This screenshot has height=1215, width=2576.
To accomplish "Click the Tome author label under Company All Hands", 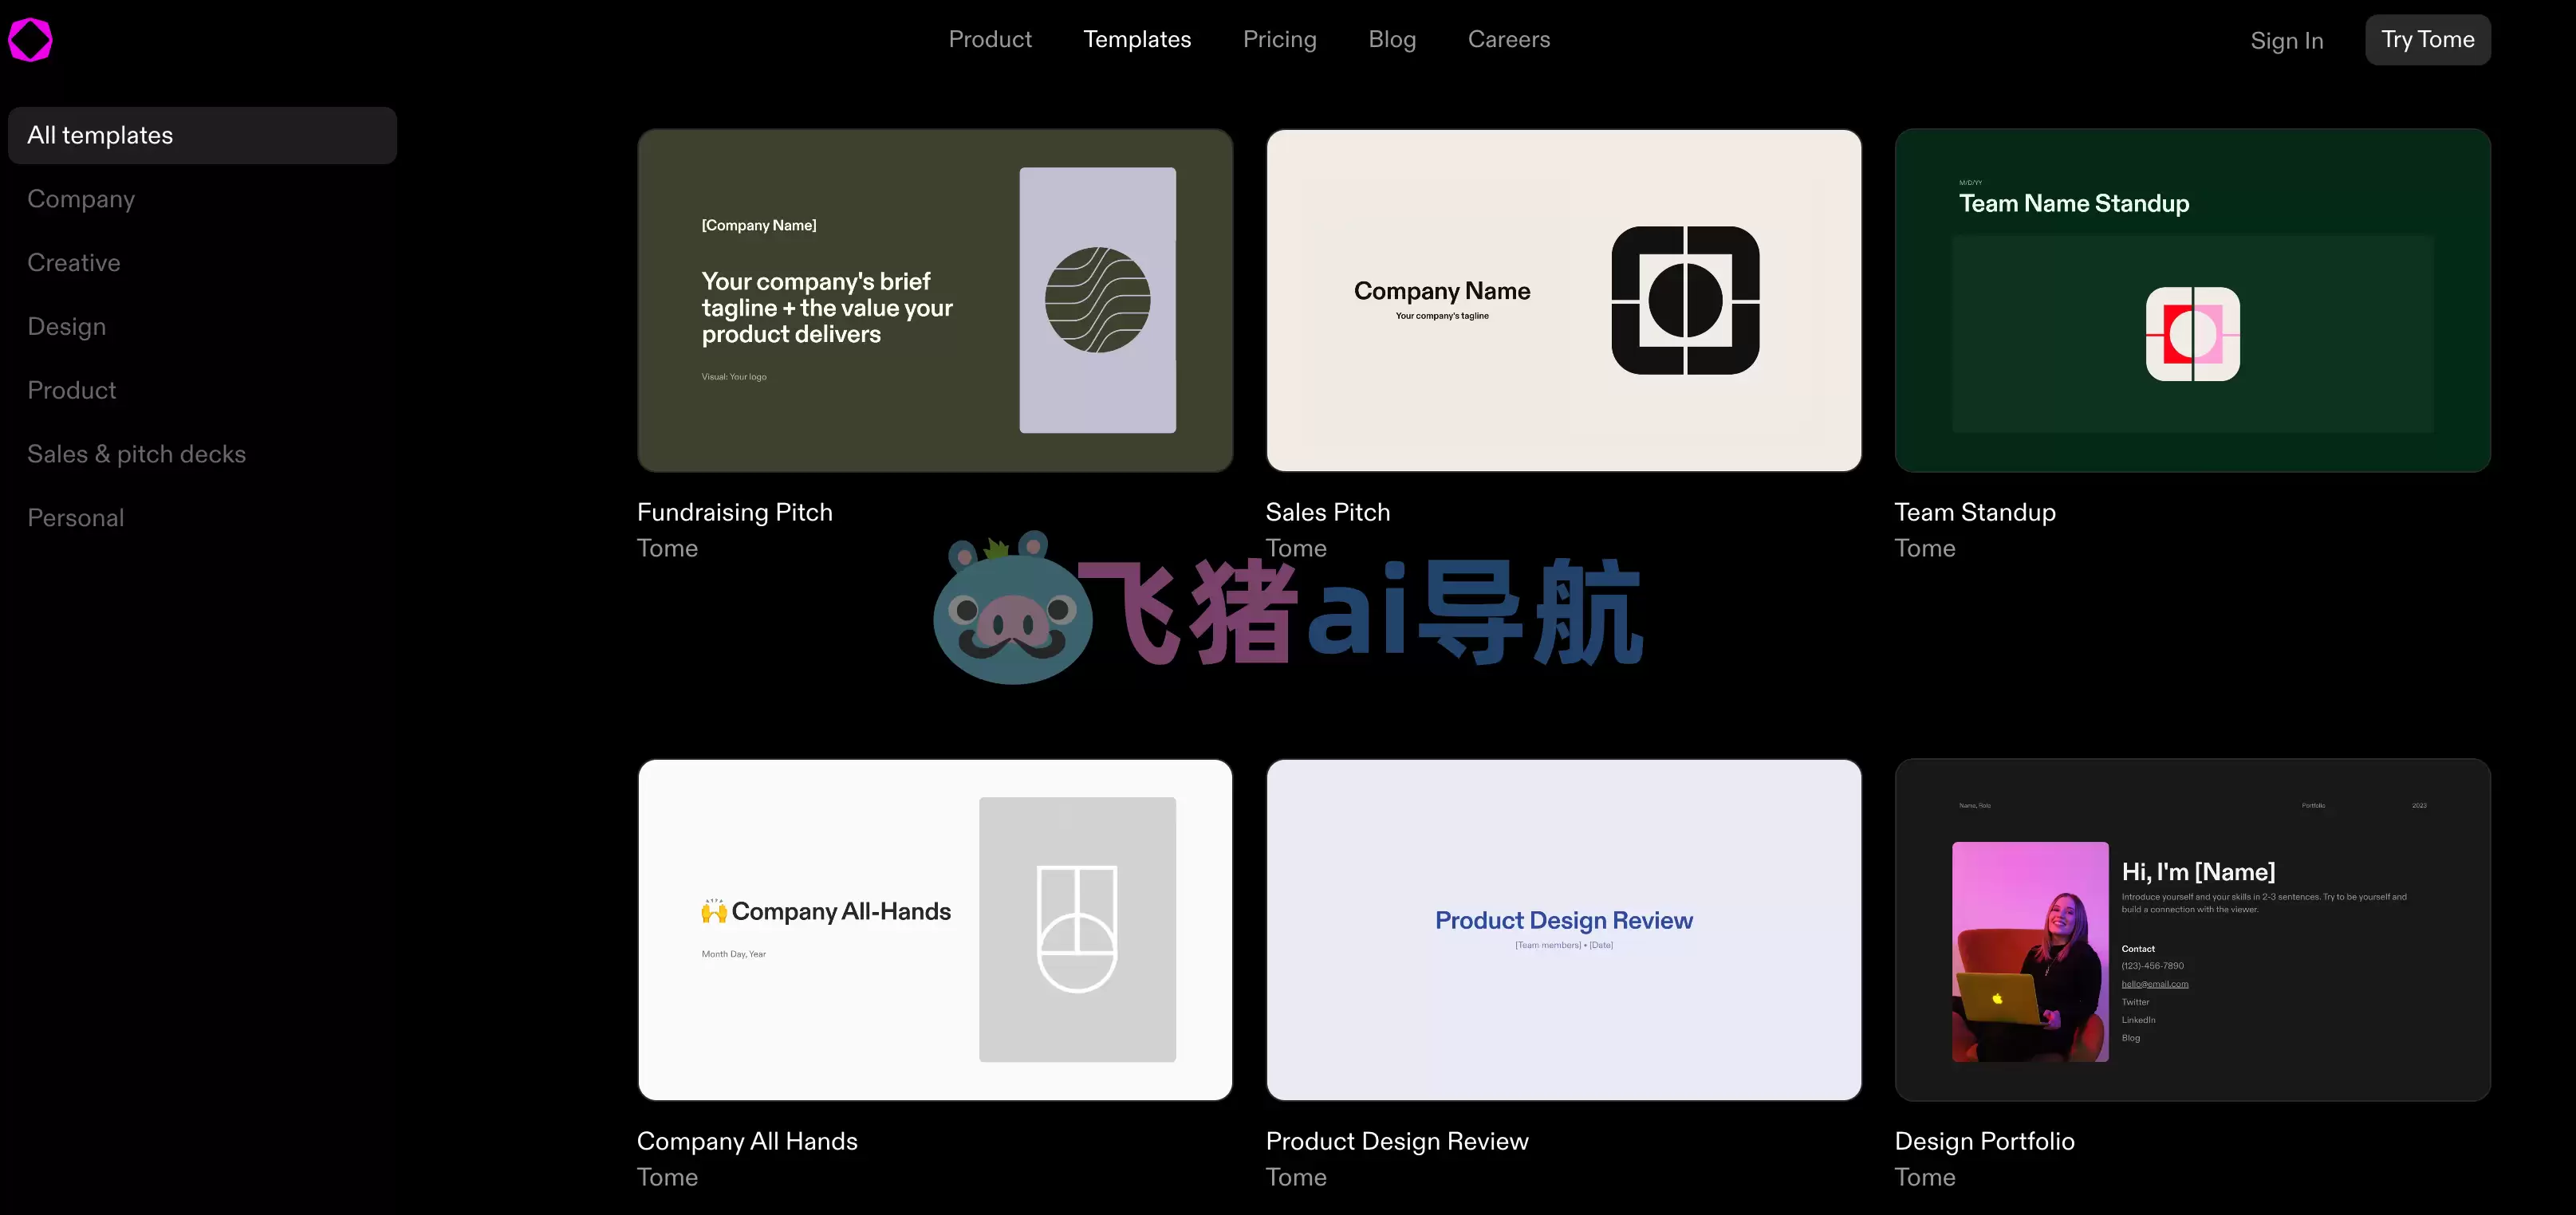I will pyautogui.click(x=667, y=1177).
